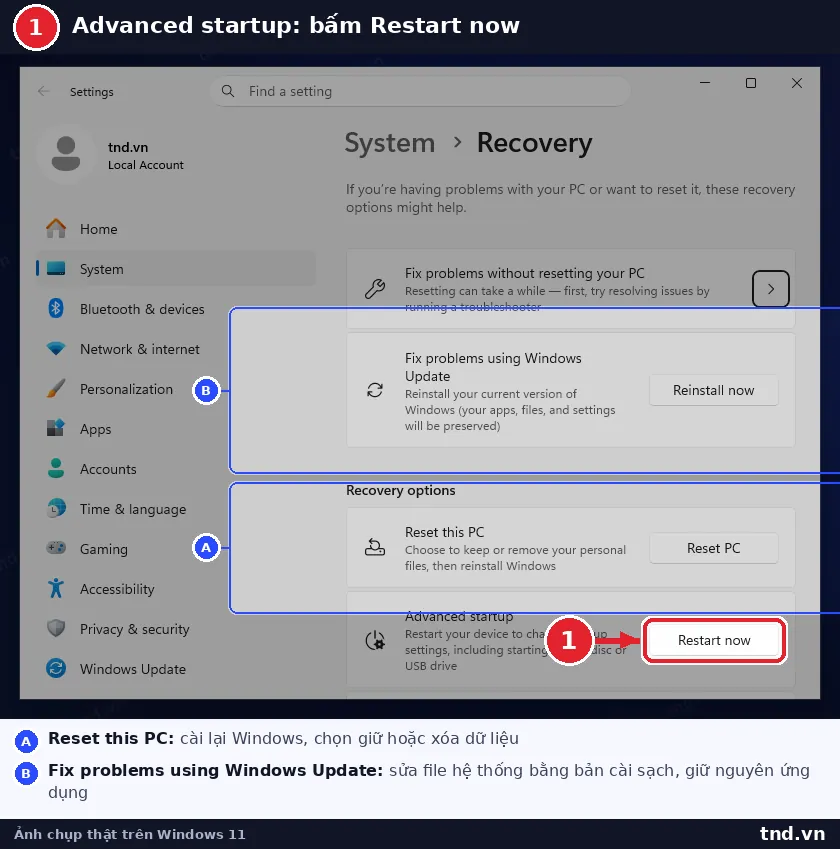Click the Advanced startup power-gear icon

click(375, 641)
